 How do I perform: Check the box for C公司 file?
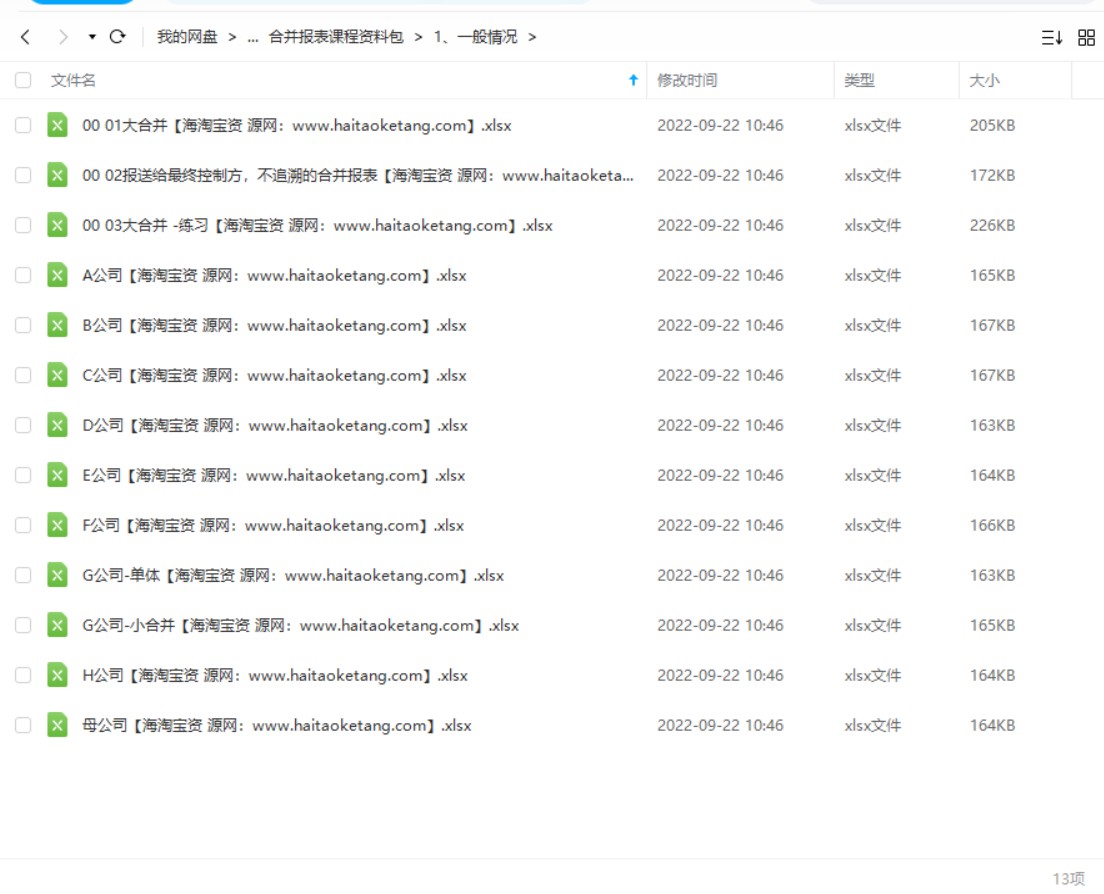[23, 375]
